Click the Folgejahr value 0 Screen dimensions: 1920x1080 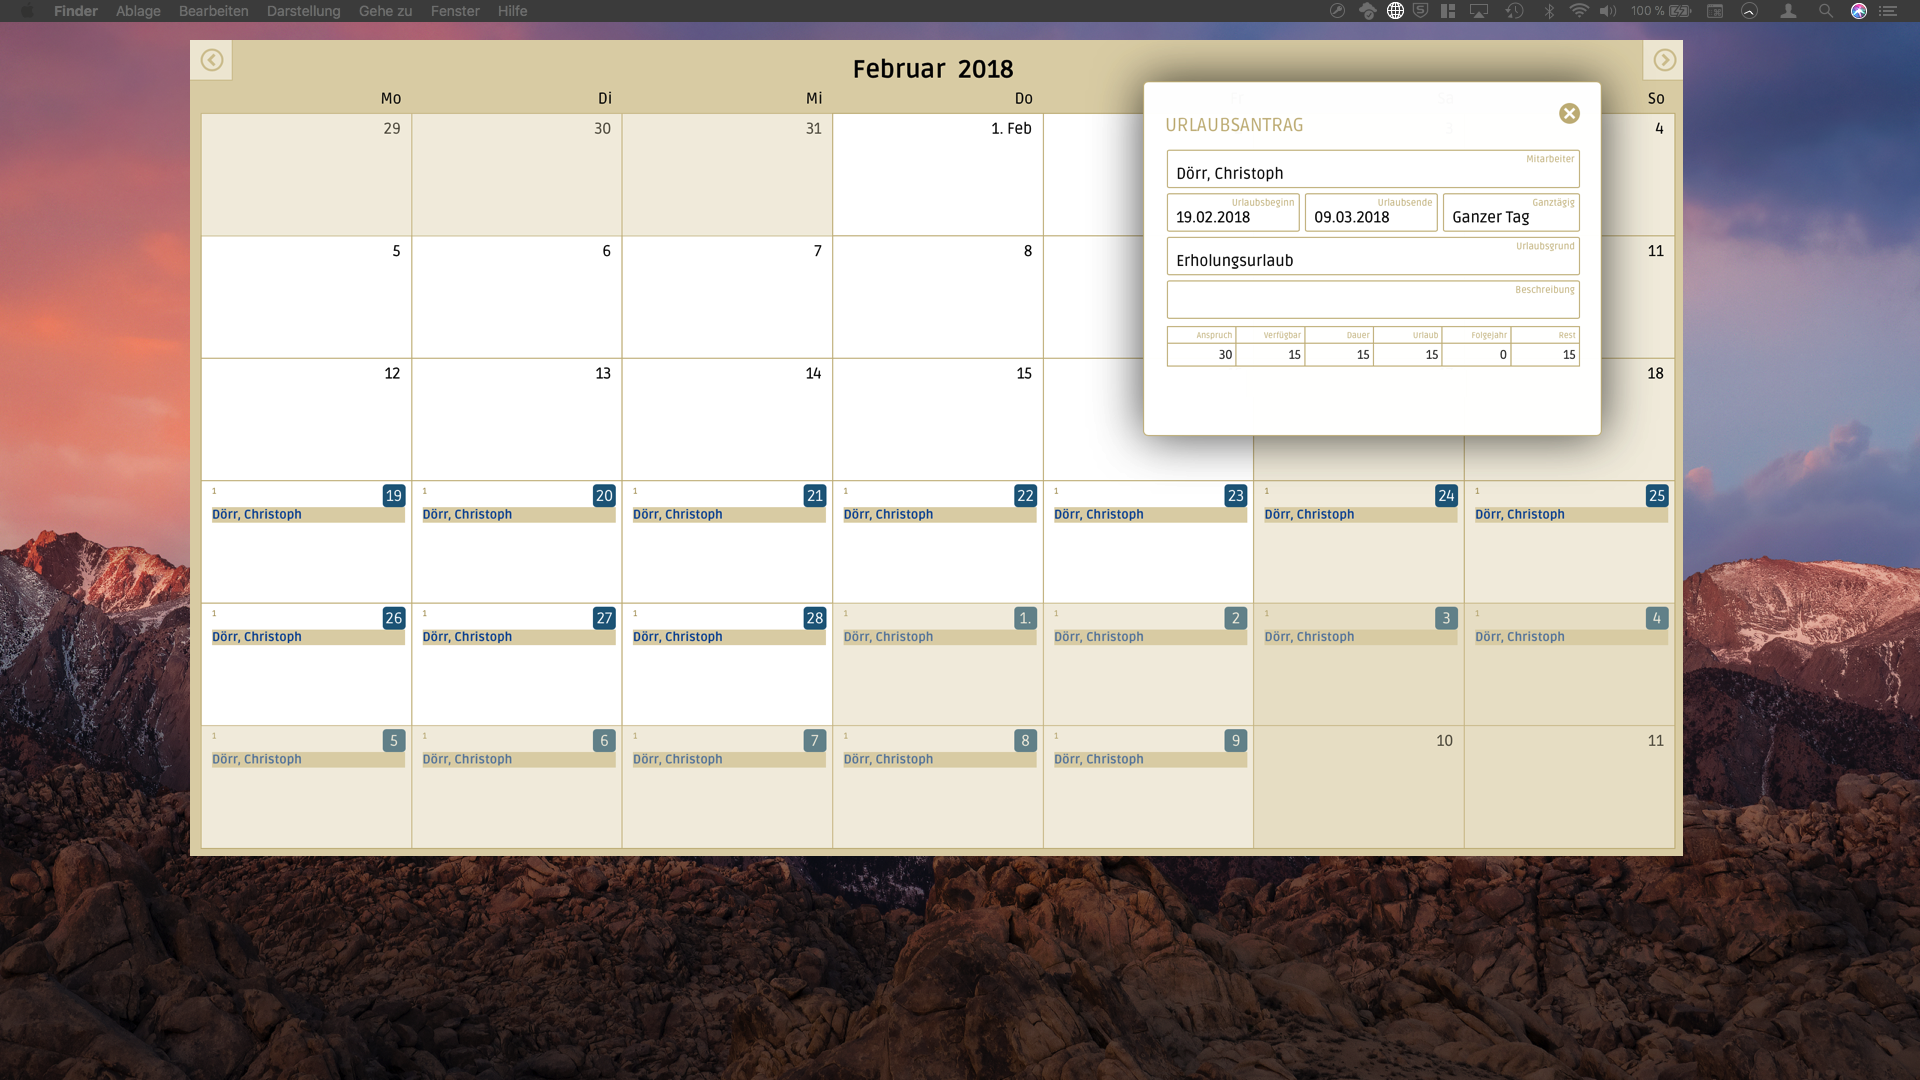coord(1476,355)
